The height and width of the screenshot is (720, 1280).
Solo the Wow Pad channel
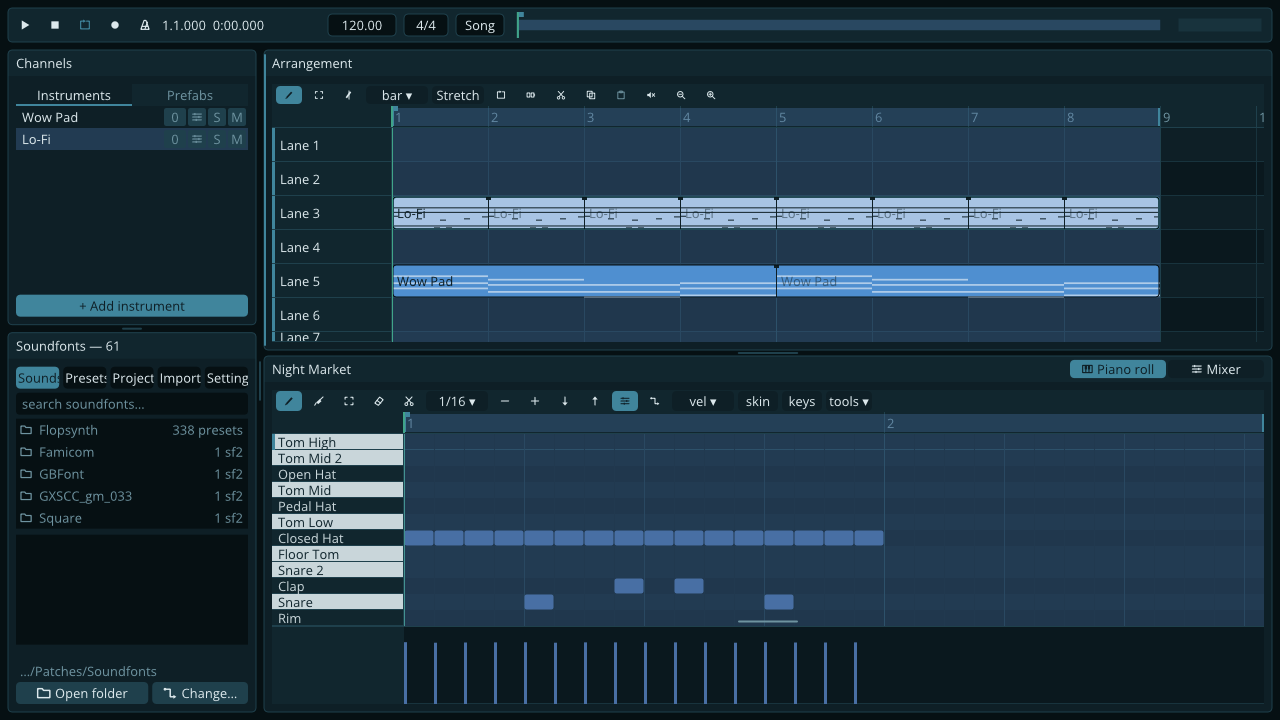tap(217, 117)
